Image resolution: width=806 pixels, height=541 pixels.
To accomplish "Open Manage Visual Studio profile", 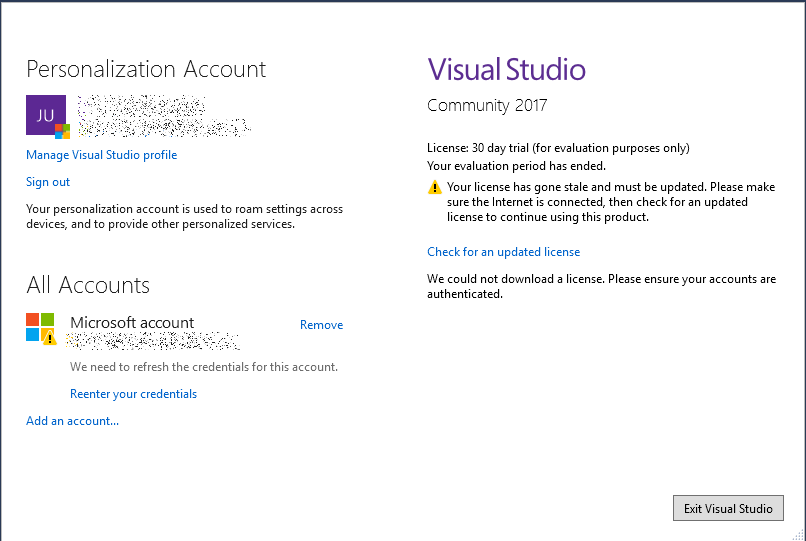I will (101, 155).
